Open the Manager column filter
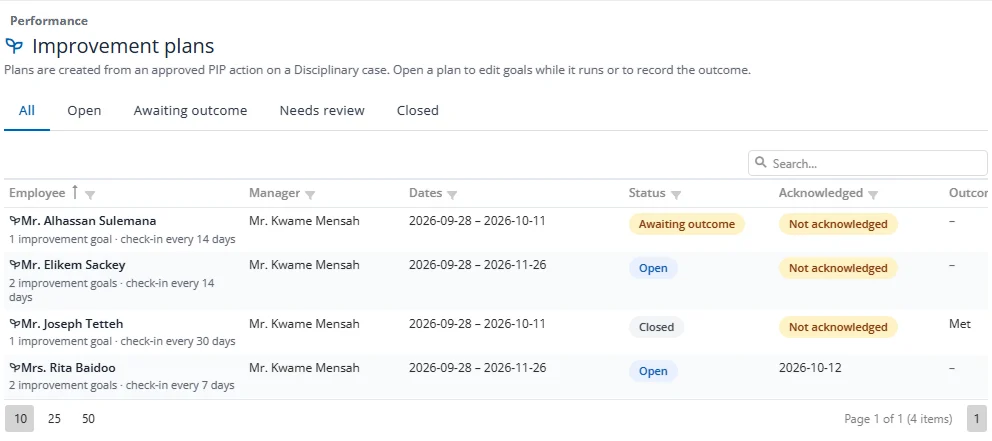 click(310, 195)
